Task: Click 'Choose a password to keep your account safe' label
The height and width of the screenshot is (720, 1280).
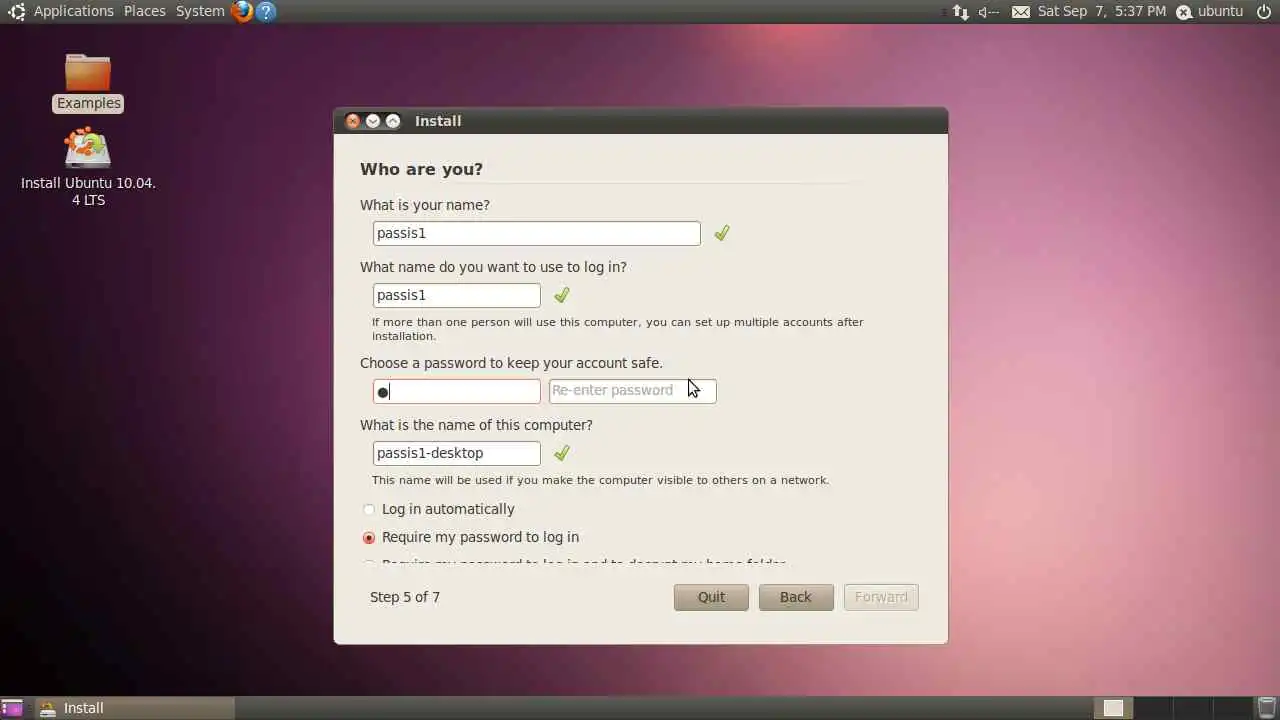Action: pyautogui.click(x=511, y=363)
